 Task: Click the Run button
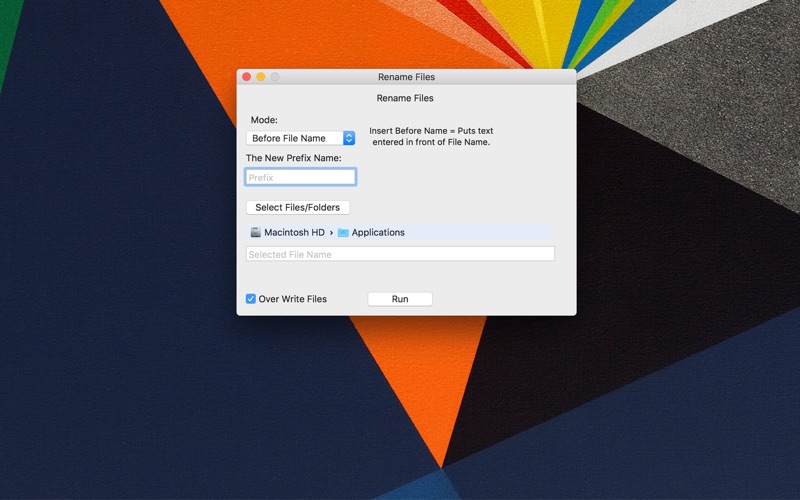click(x=400, y=299)
